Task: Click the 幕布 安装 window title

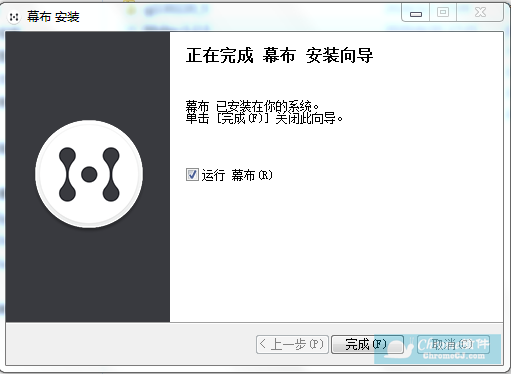Action: click(x=53, y=17)
